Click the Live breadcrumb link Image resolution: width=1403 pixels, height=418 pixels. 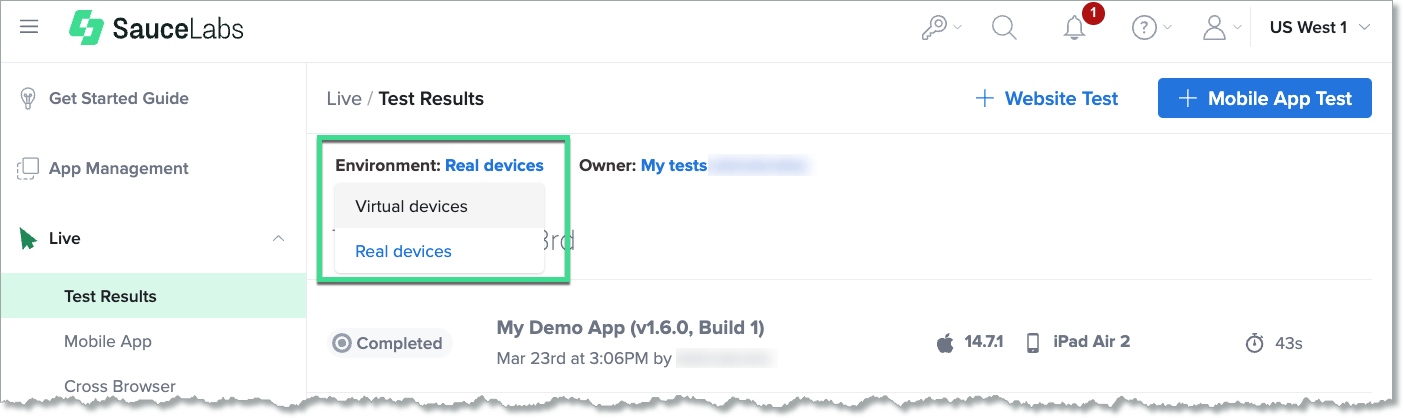click(x=344, y=98)
